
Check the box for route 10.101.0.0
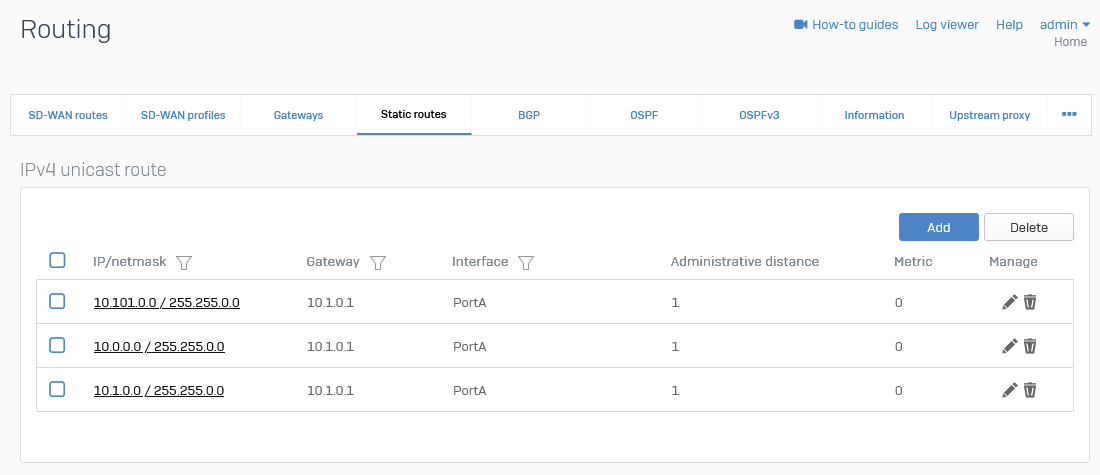point(57,301)
